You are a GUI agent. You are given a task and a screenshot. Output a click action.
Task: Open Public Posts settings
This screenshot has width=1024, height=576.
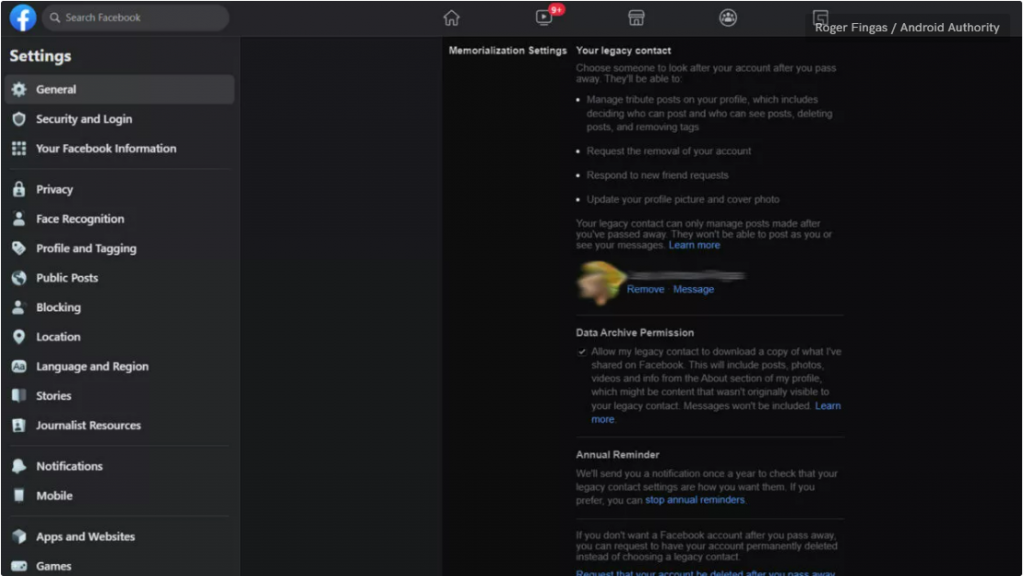[120, 278]
